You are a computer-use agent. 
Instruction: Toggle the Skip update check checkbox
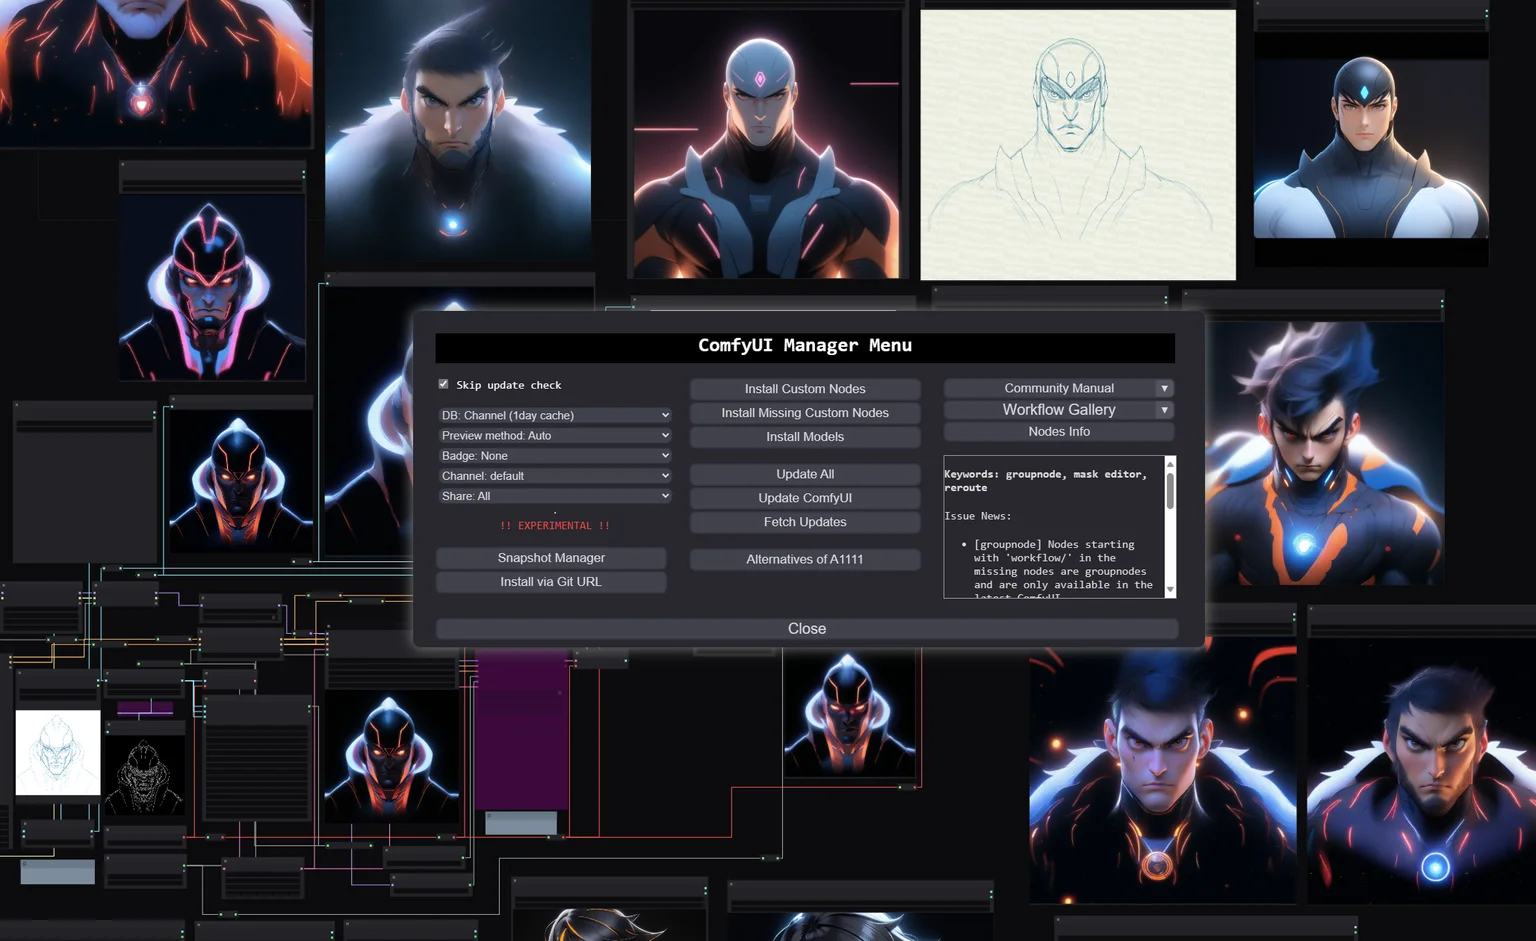pos(443,384)
